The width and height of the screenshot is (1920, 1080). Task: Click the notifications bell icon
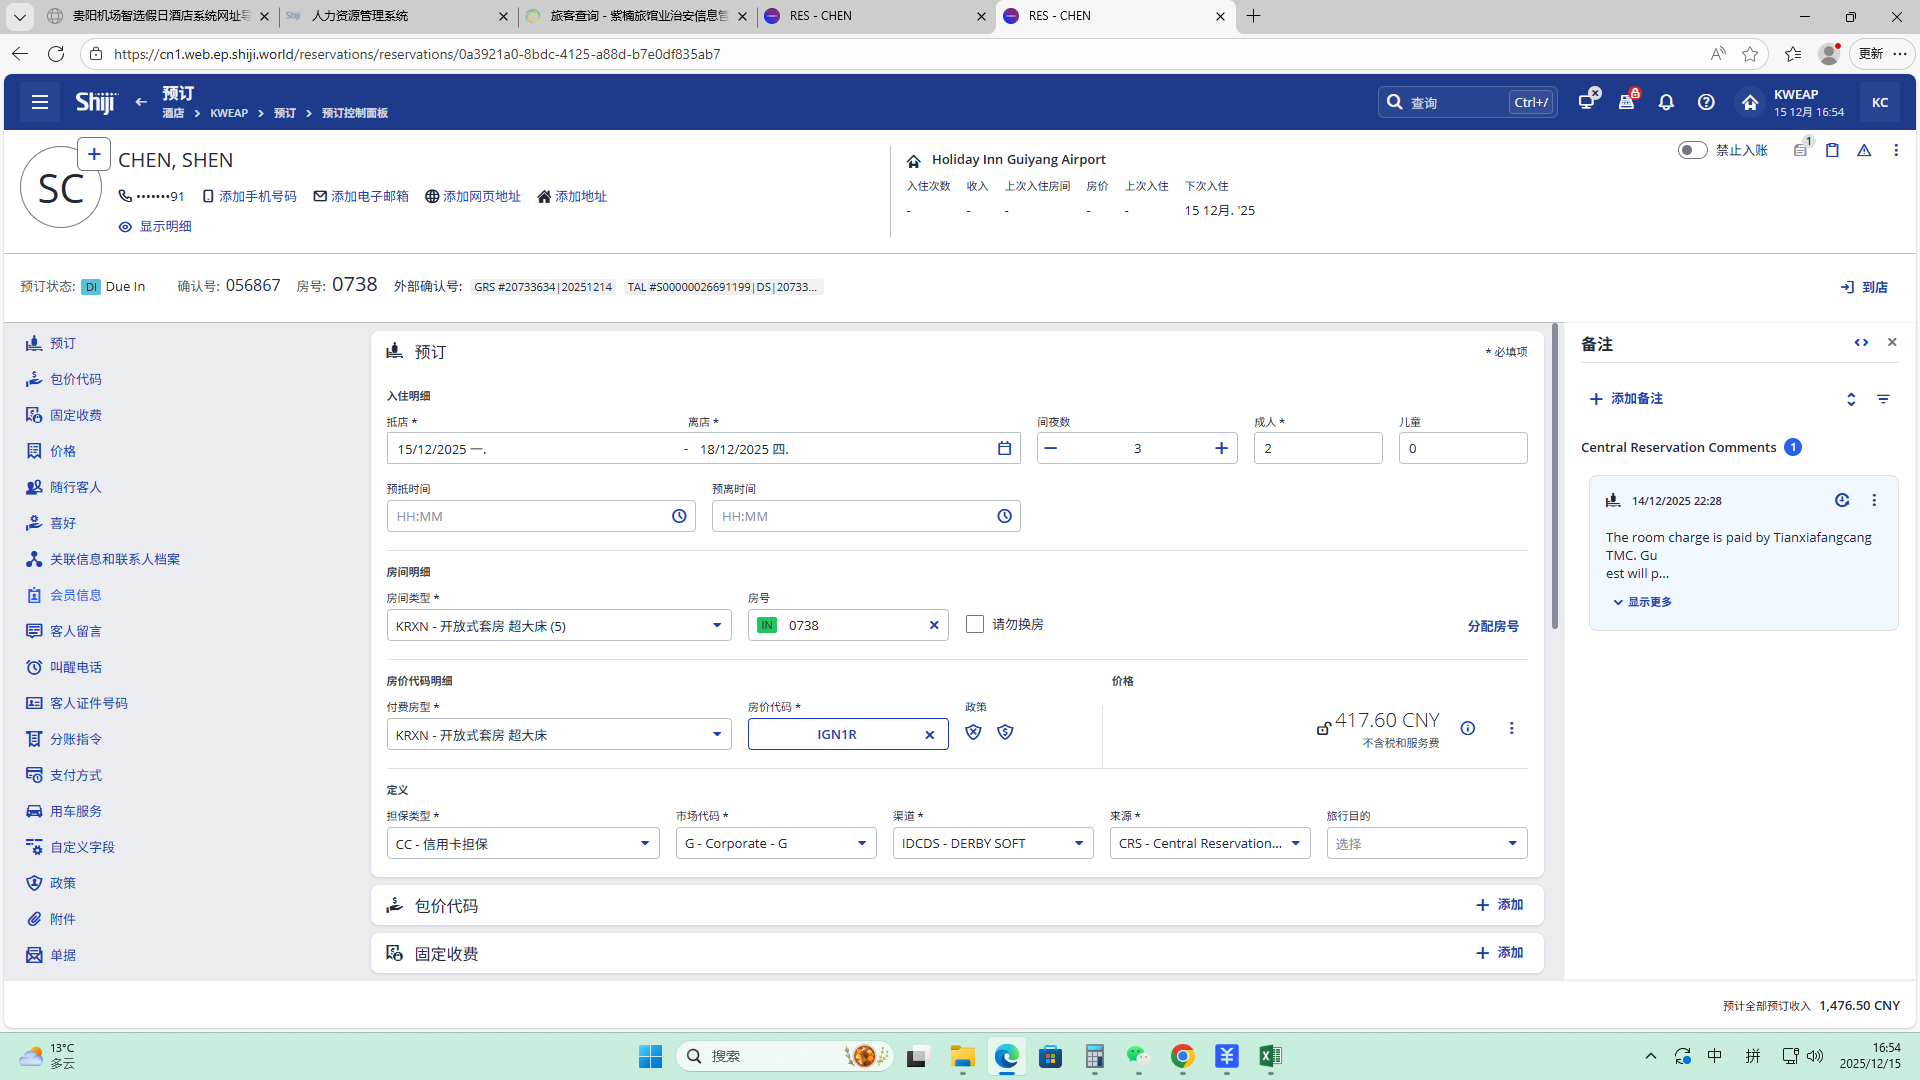(1666, 102)
